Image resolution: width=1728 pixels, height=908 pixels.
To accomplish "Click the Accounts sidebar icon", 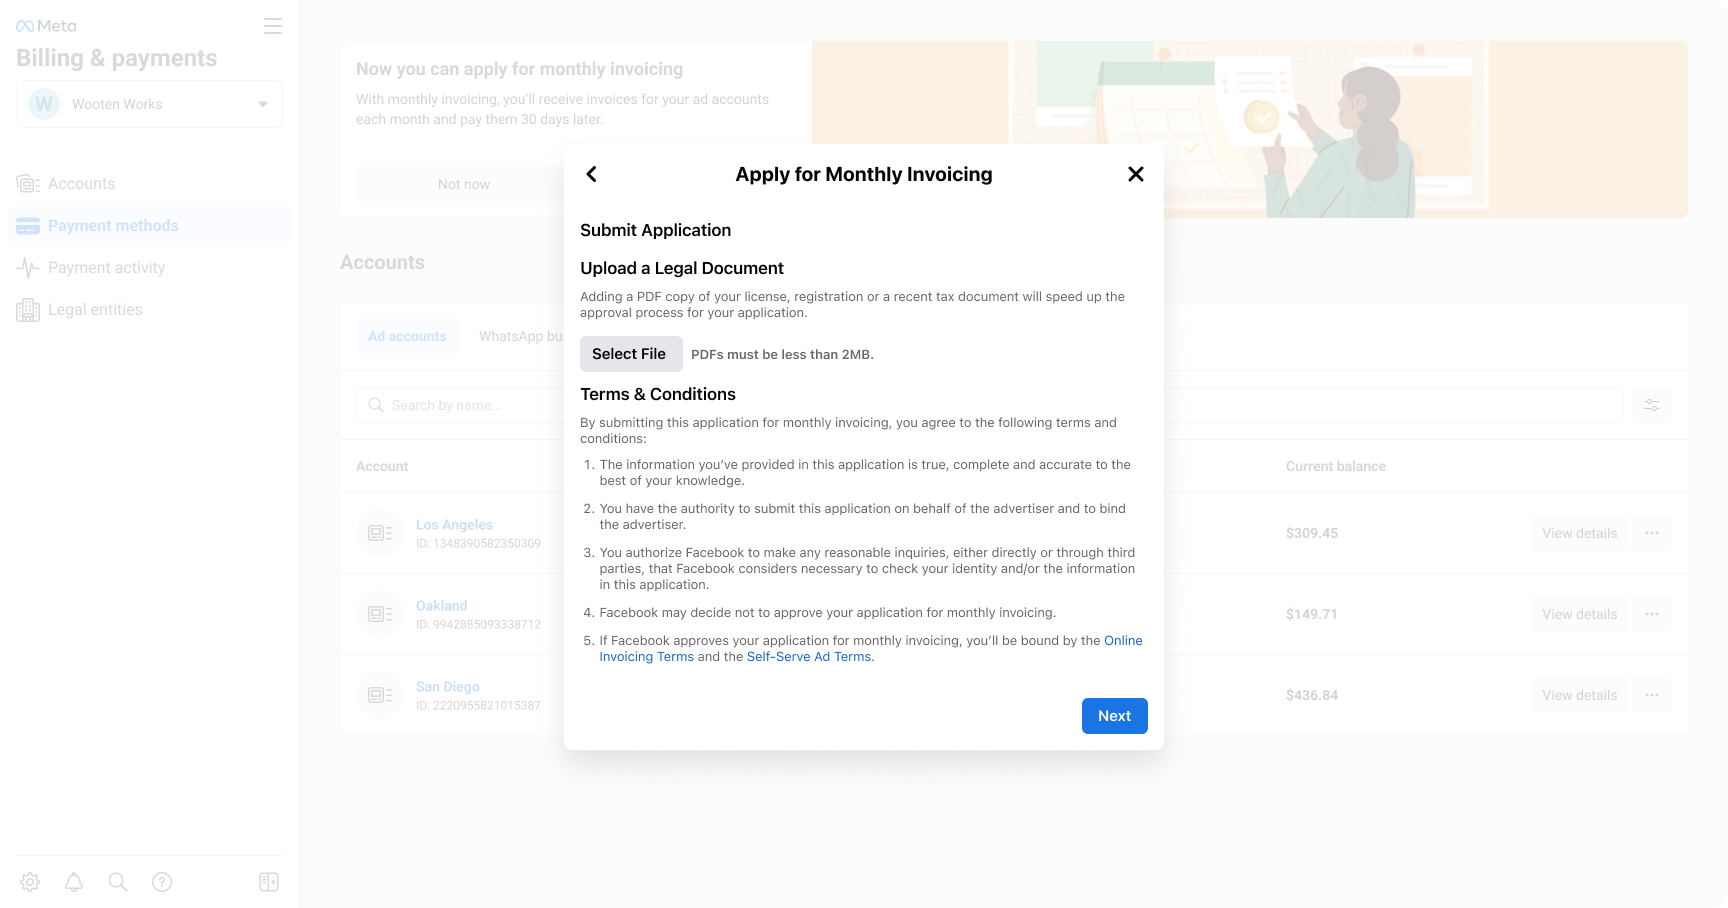I will 28,184.
